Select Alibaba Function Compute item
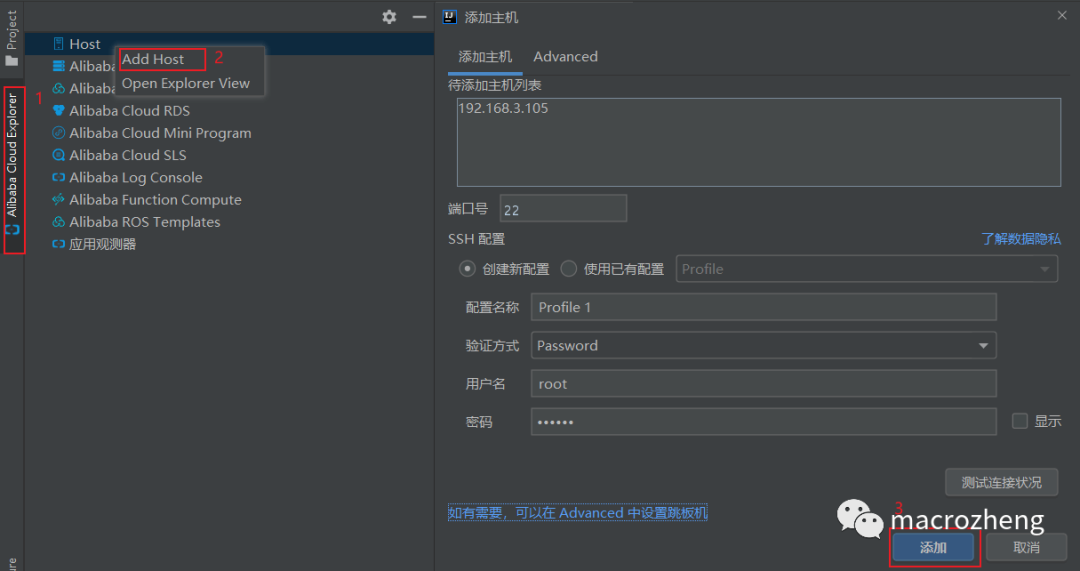Screen dimensions: 1080x571 click(x=155, y=200)
